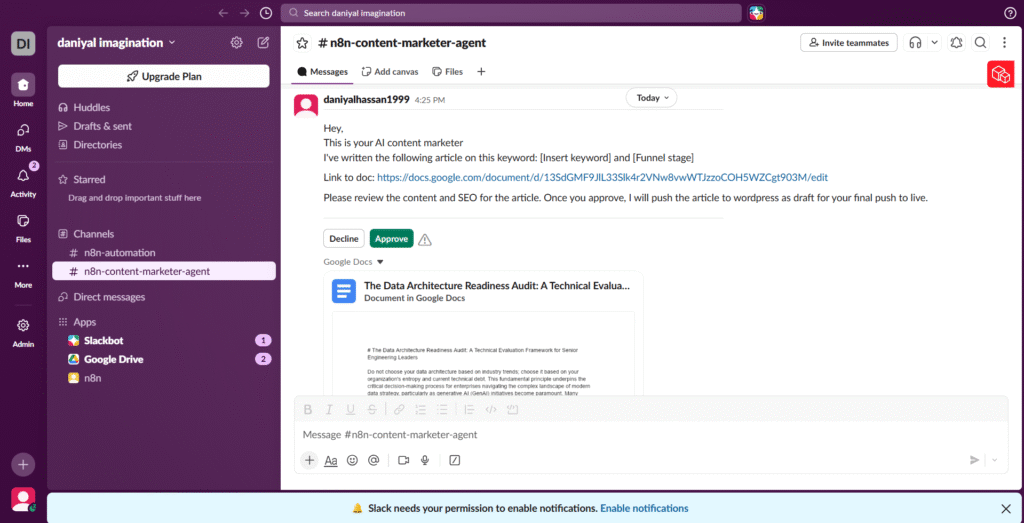1024x523 pixels.
Task: Open the compose new message icon
Action: pyautogui.click(x=263, y=43)
